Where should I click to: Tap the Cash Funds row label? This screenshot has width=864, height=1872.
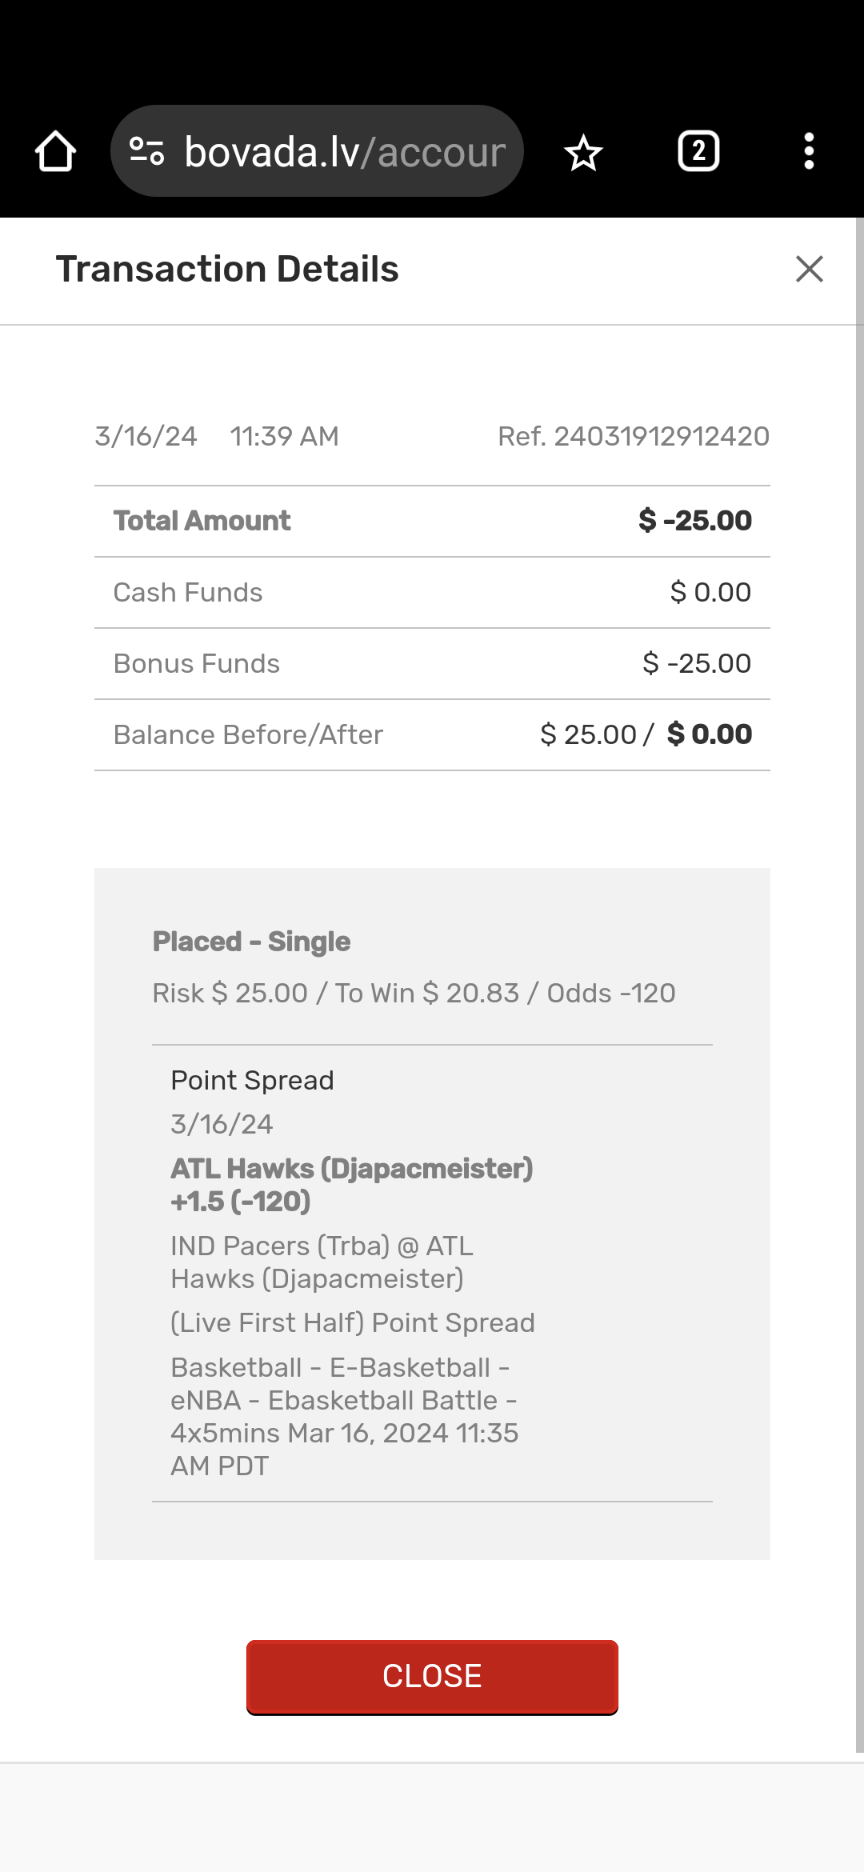click(188, 592)
